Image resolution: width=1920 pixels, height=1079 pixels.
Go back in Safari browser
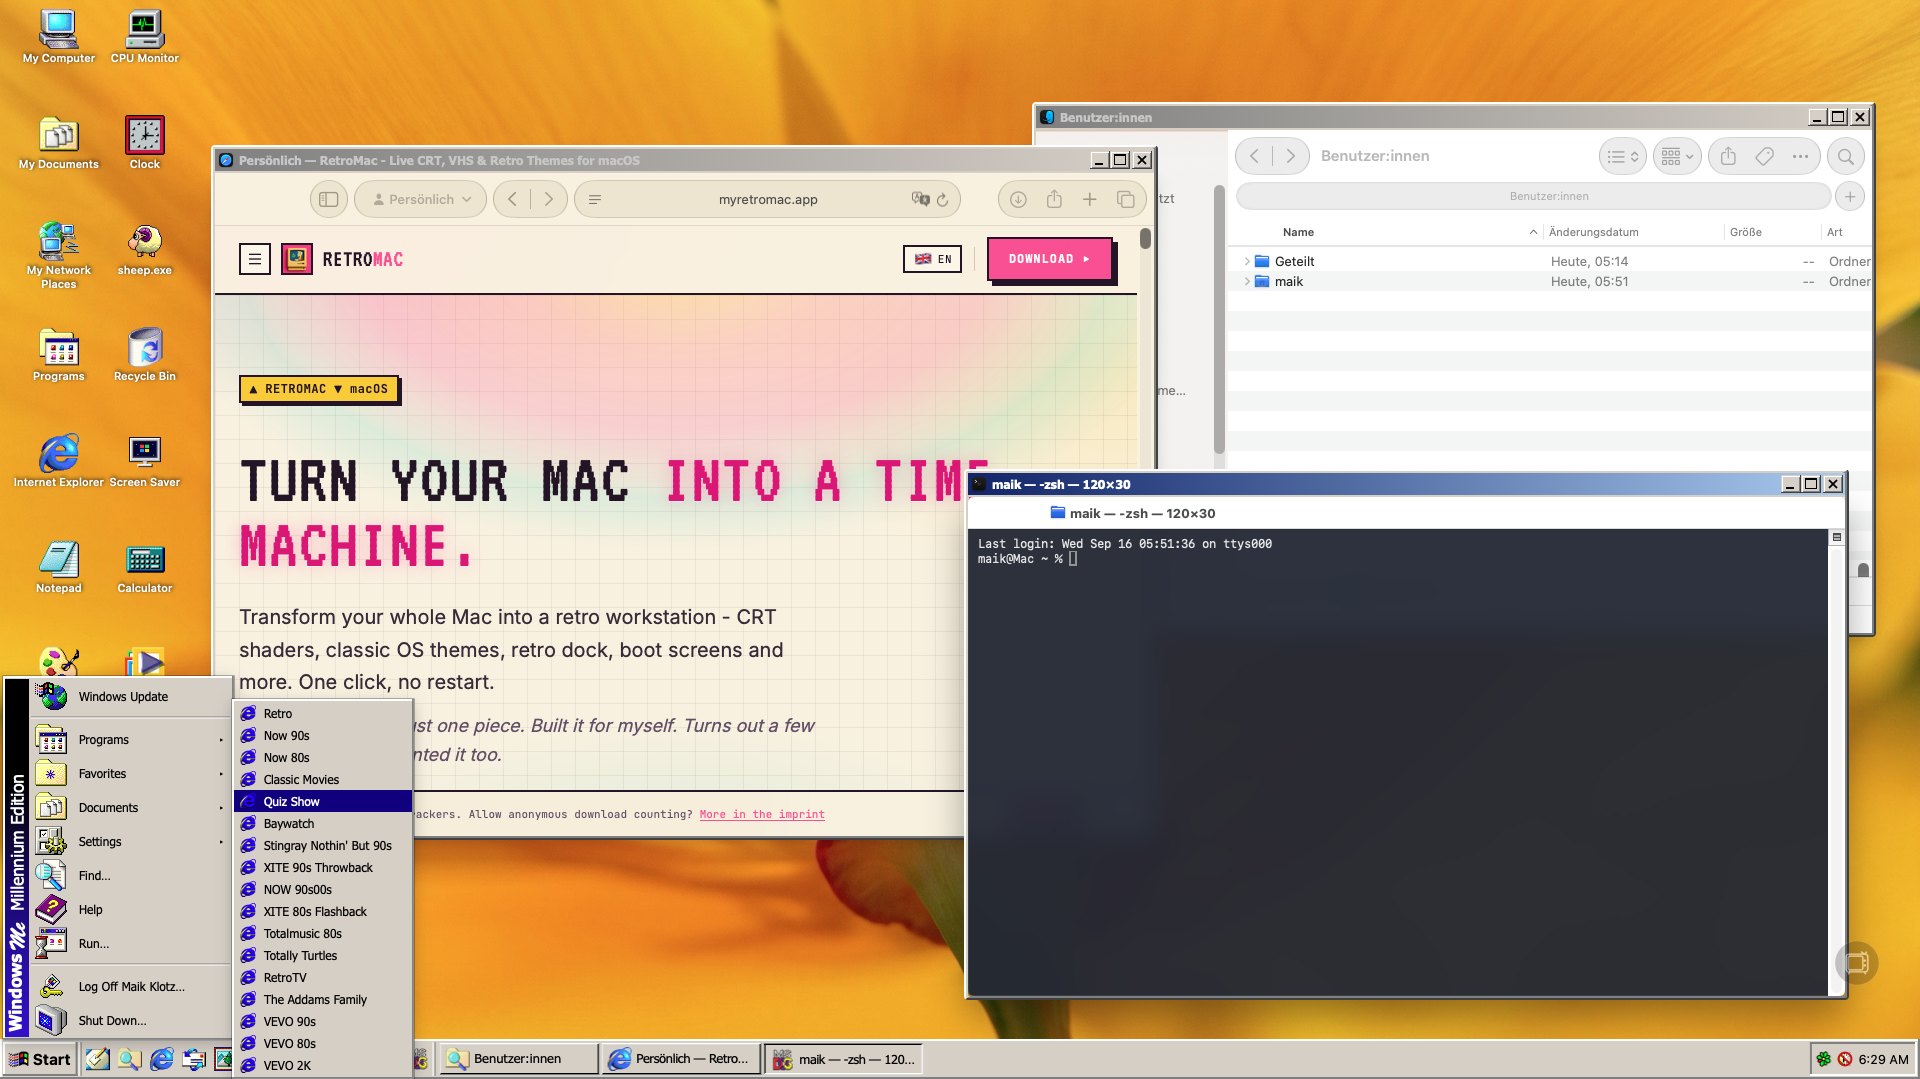pos(513,199)
